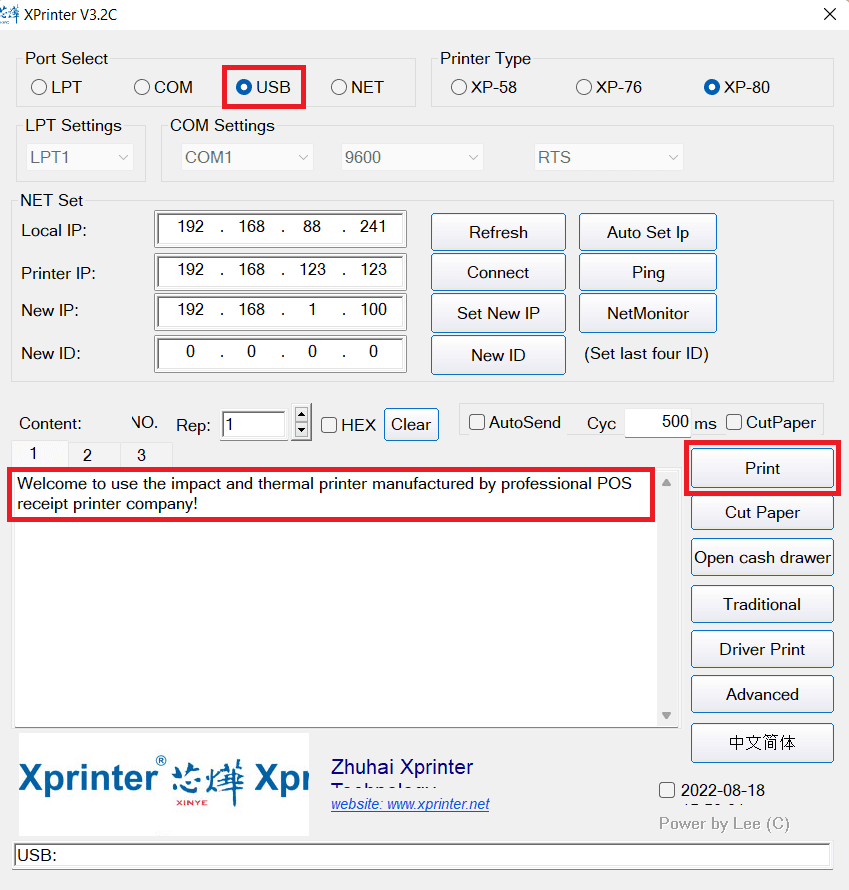The image size is (849, 890).
Task: Click the Open cash drawer button
Action: 762,558
